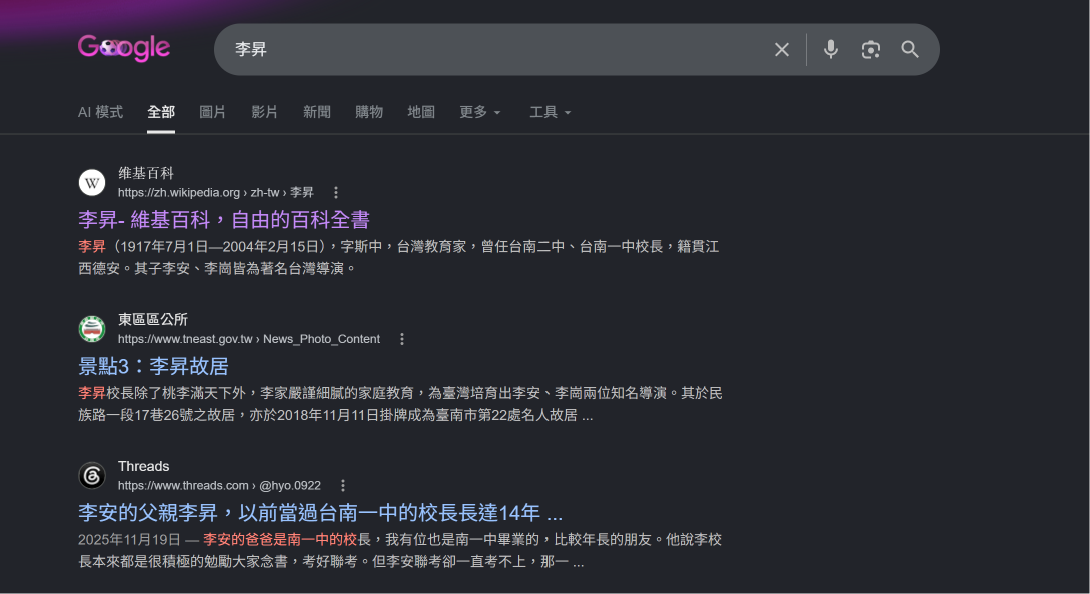The width and height of the screenshot is (1090, 594).
Task: Start voice search with microphone icon
Action: pyautogui.click(x=830, y=49)
